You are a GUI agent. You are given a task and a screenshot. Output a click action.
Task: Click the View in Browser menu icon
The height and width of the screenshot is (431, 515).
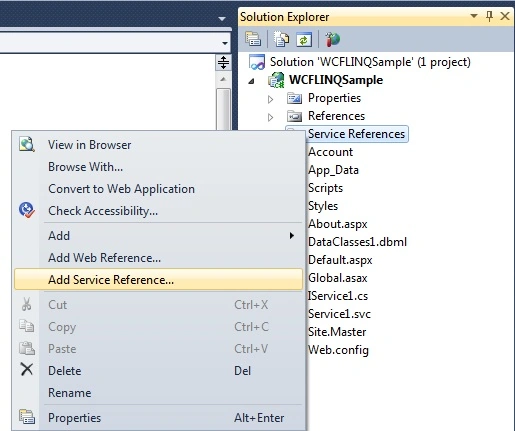click(27, 144)
